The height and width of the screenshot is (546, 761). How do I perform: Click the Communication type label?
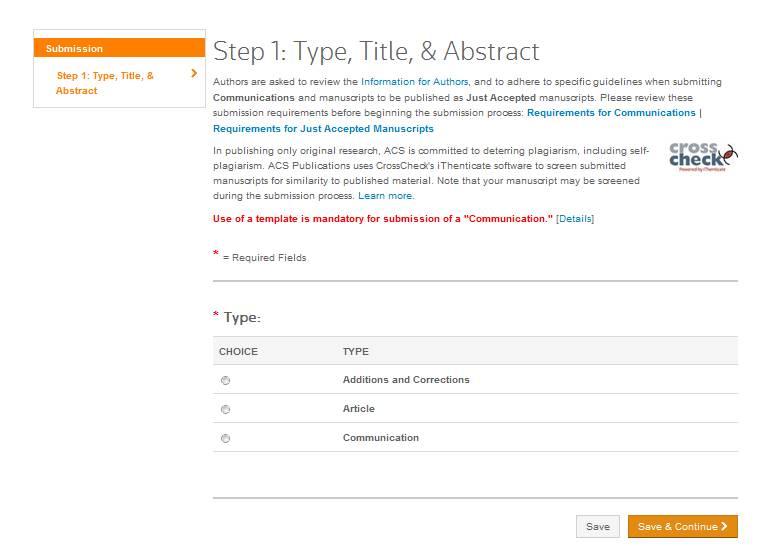[x=380, y=438]
